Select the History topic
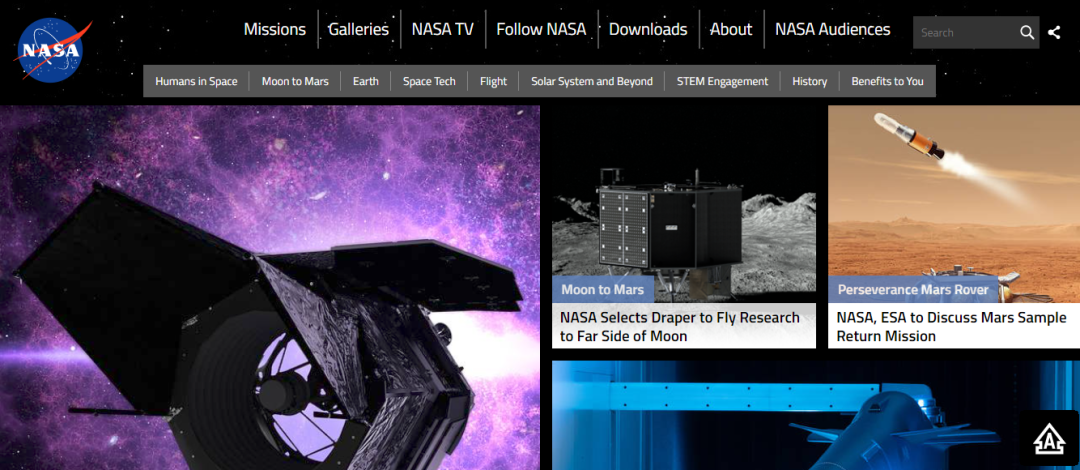This screenshot has width=1080, height=470. click(x=809, y=81)
